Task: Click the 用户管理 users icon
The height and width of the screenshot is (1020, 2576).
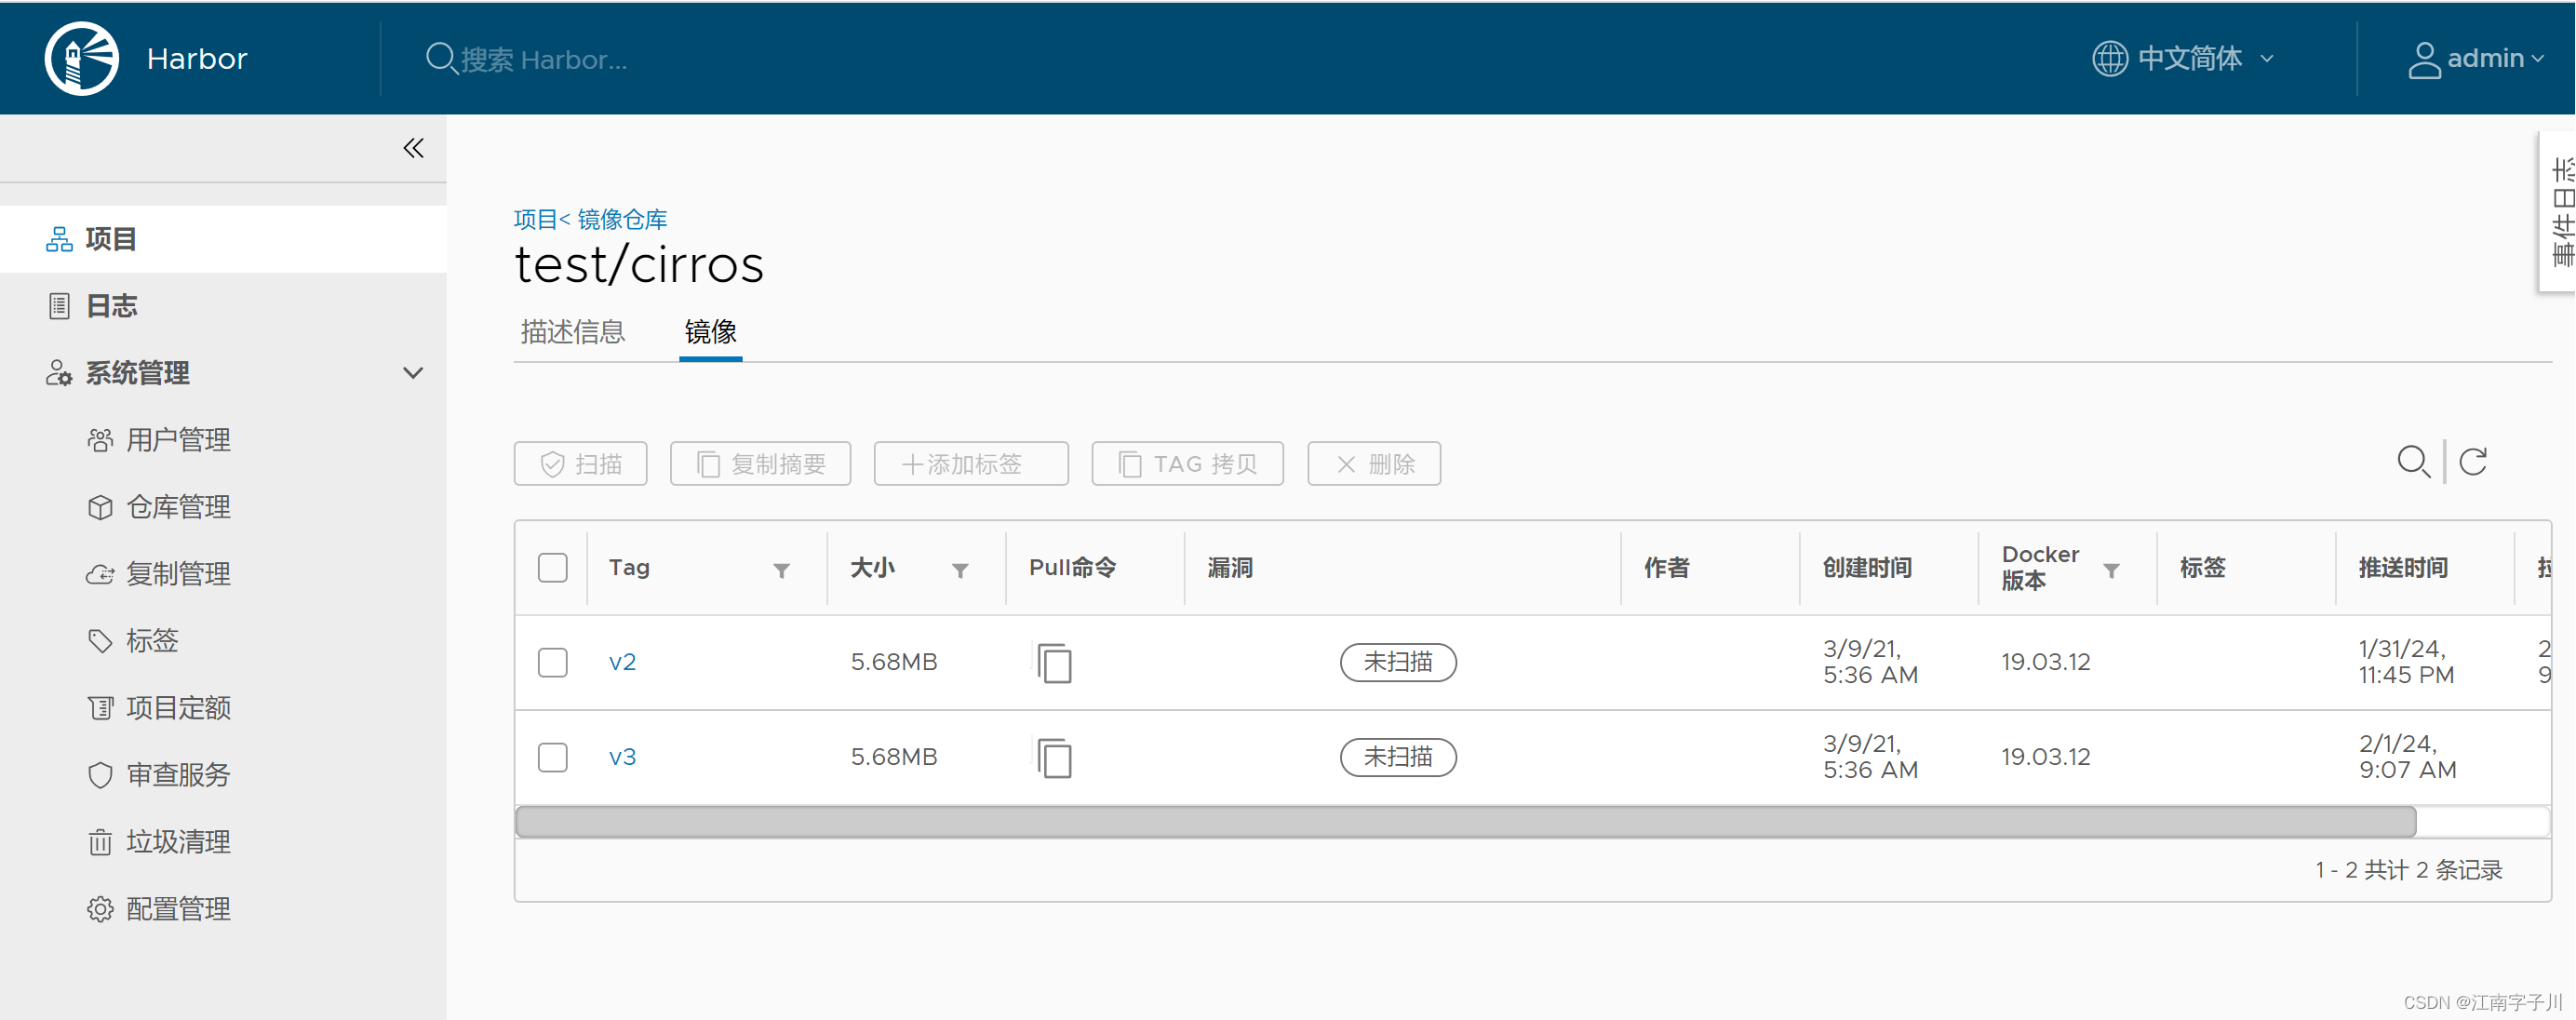Action: [100, 440]
